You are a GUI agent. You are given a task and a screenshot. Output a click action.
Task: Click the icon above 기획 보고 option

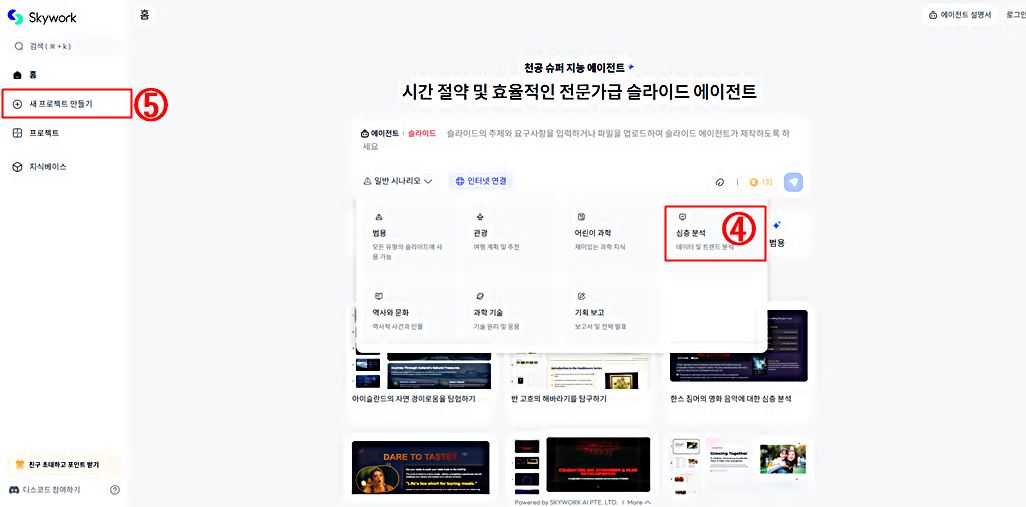pyautogui.click(x=580, y=296)
